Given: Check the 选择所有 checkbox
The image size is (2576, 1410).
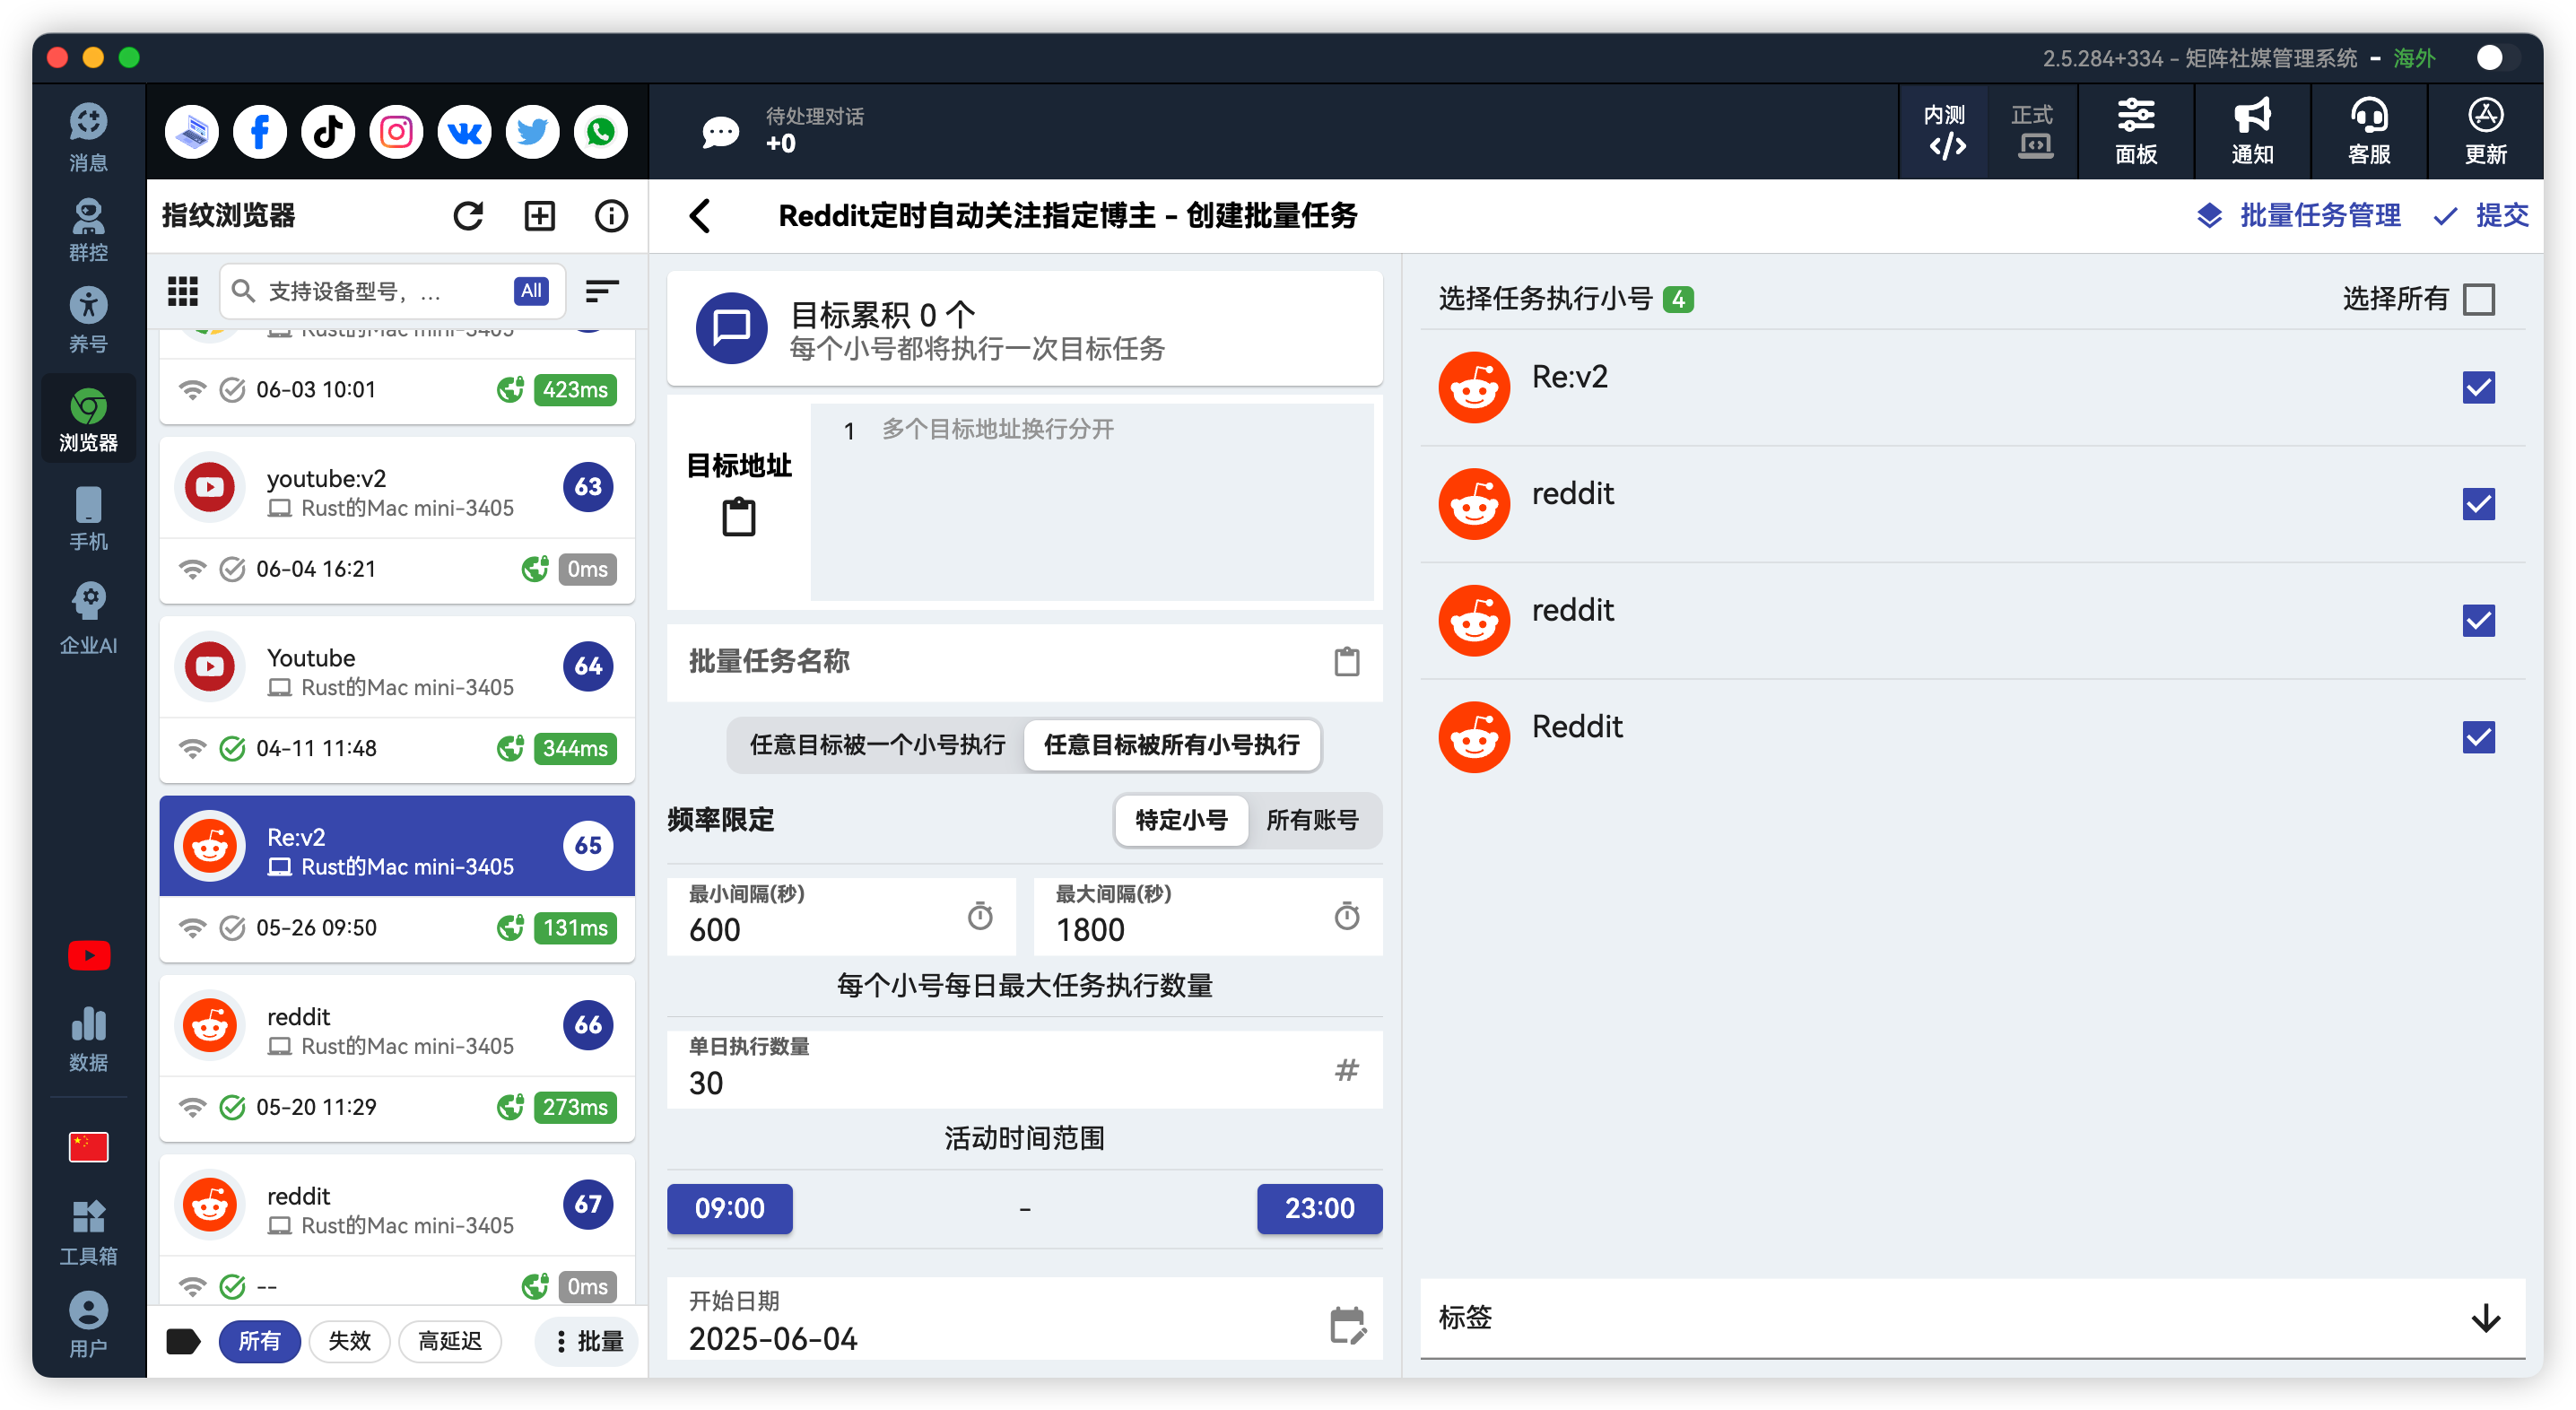Looking at the screenshot, I should pyautogui.click(x=2479, y=299).
